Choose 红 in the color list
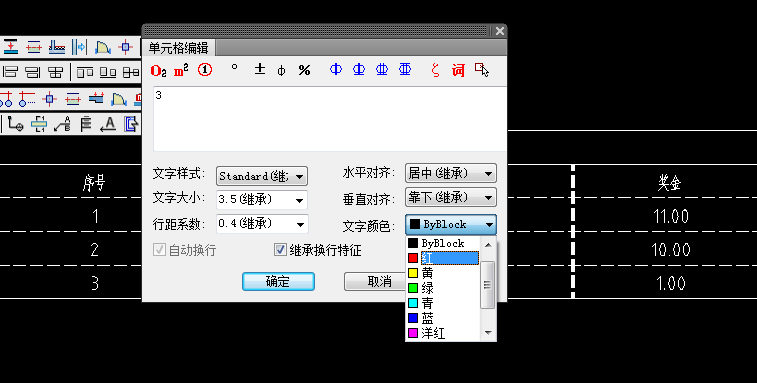Screen dimensions: 757x383 [x=443, y=258]
